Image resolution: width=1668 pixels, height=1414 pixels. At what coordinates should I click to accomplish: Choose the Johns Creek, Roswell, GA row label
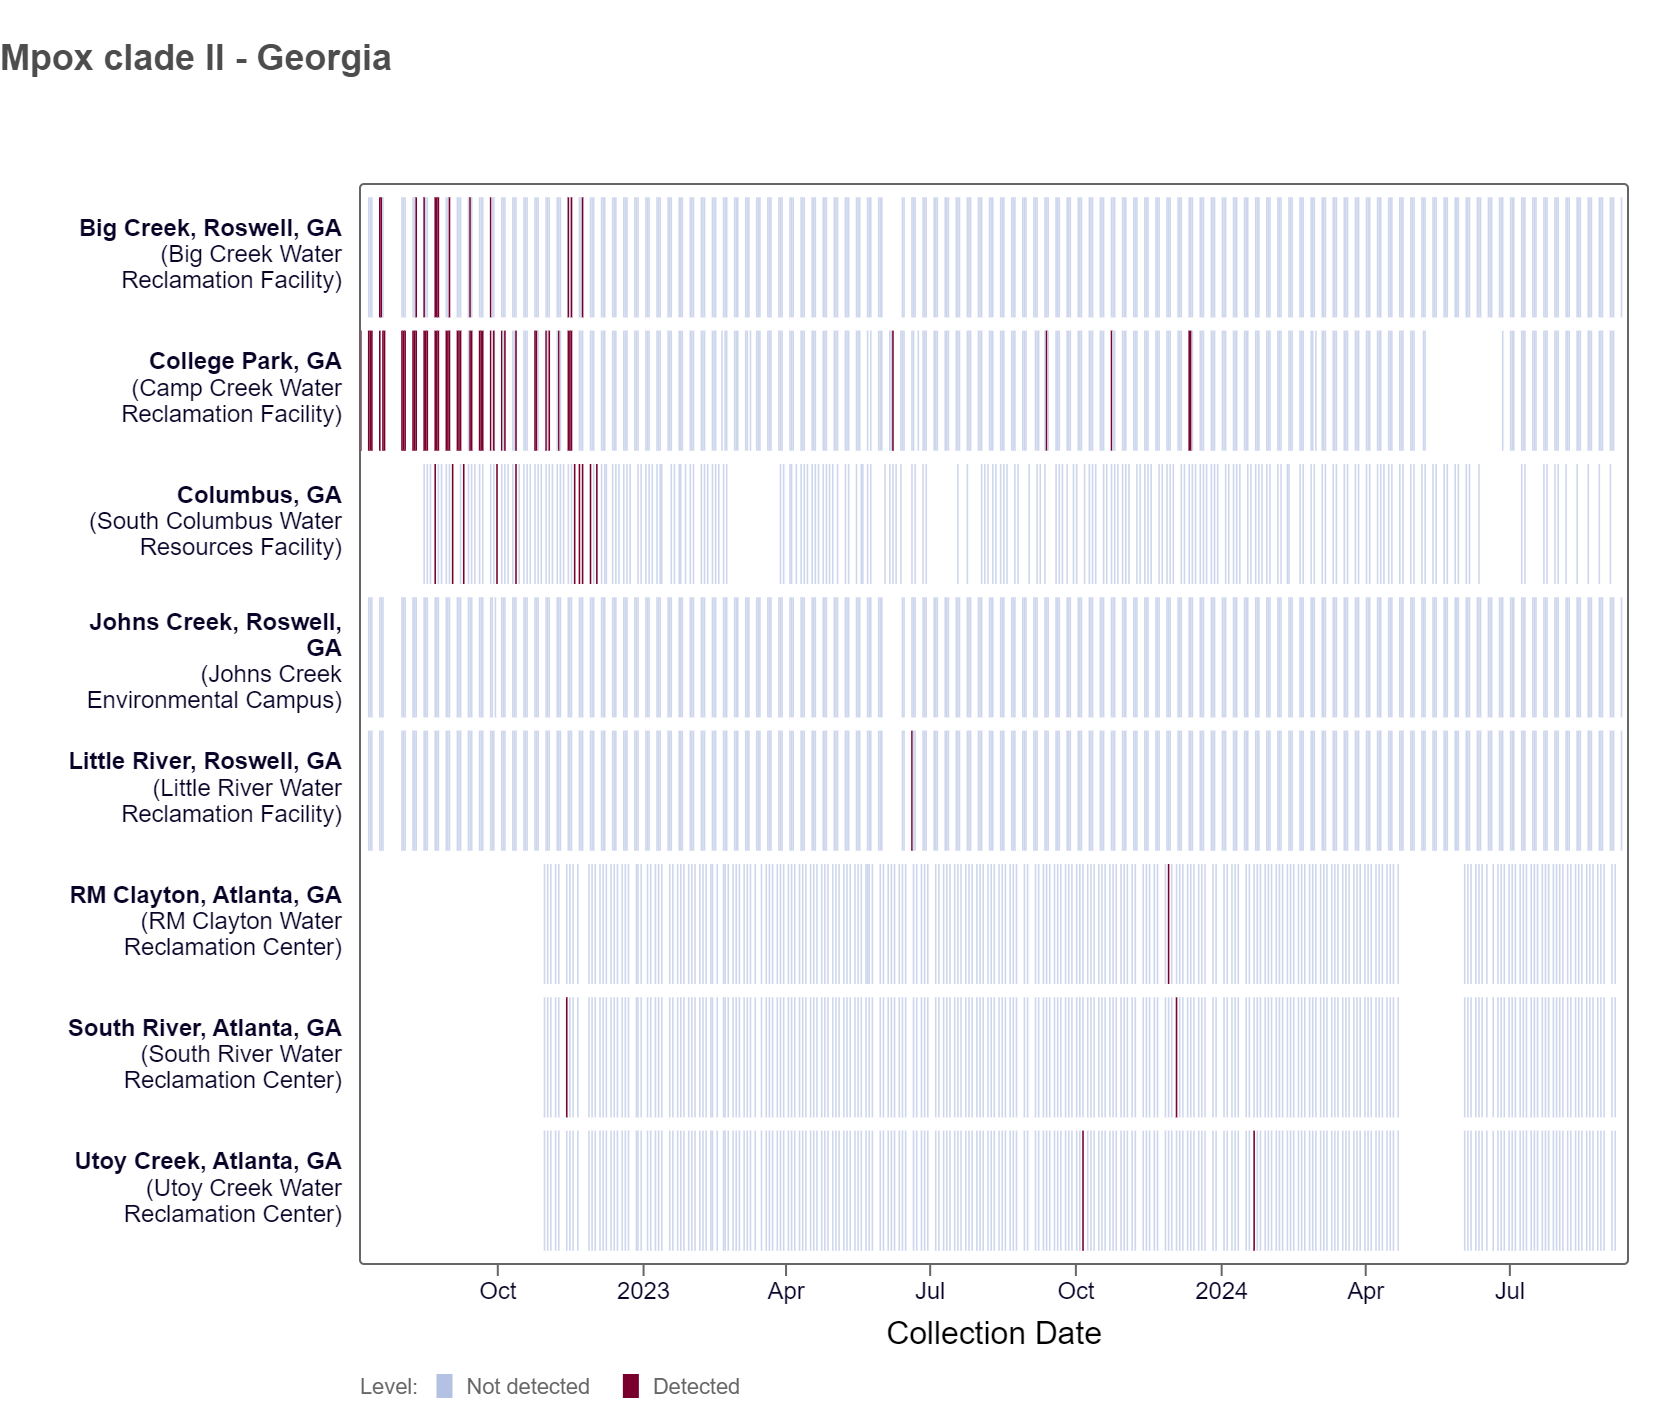pyautogui.click(x=215, y=660)
